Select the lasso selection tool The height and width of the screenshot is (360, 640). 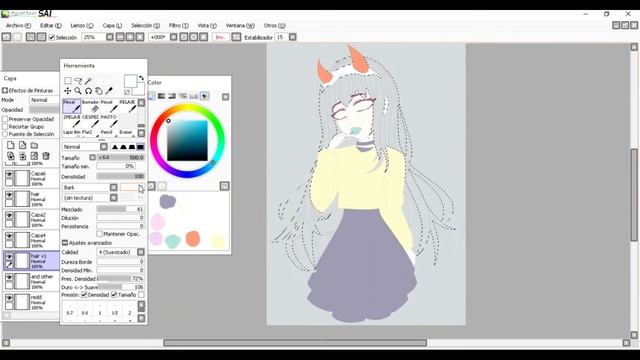pyautogui.click(x=78, y=81)
